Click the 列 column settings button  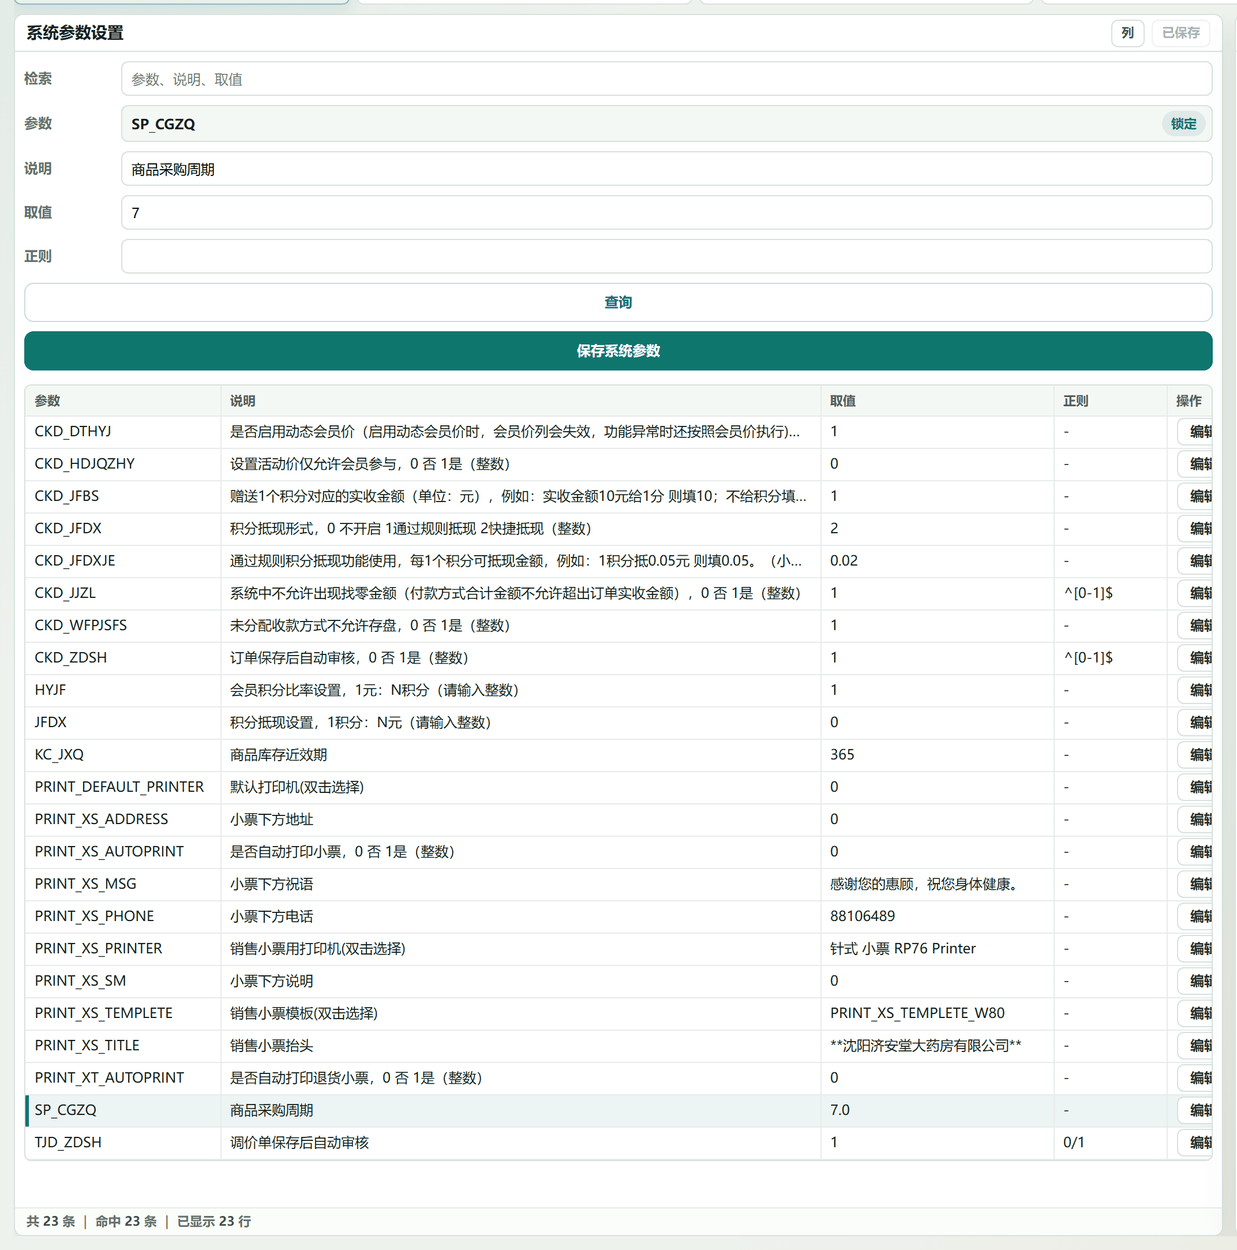click(1127, 33)
